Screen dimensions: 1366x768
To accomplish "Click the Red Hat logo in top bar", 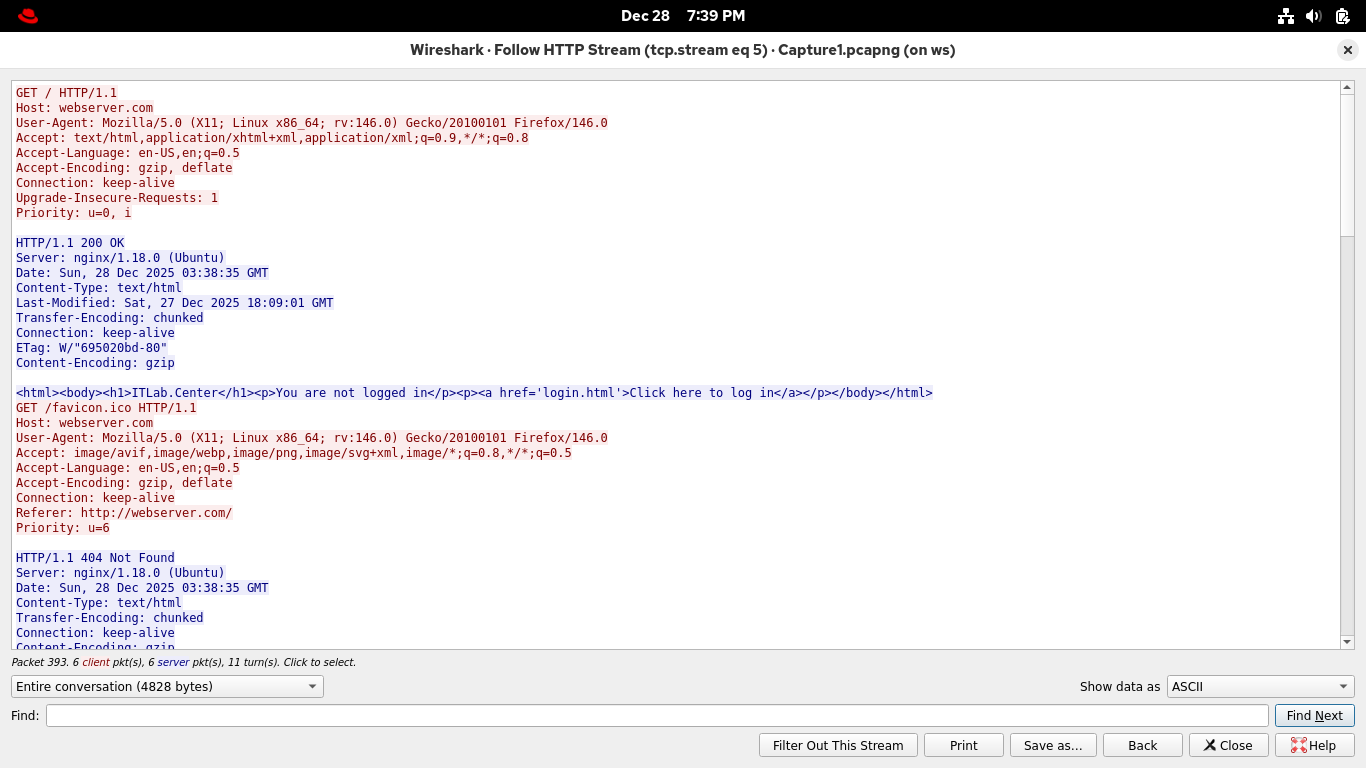I will [x=28, y=16].
